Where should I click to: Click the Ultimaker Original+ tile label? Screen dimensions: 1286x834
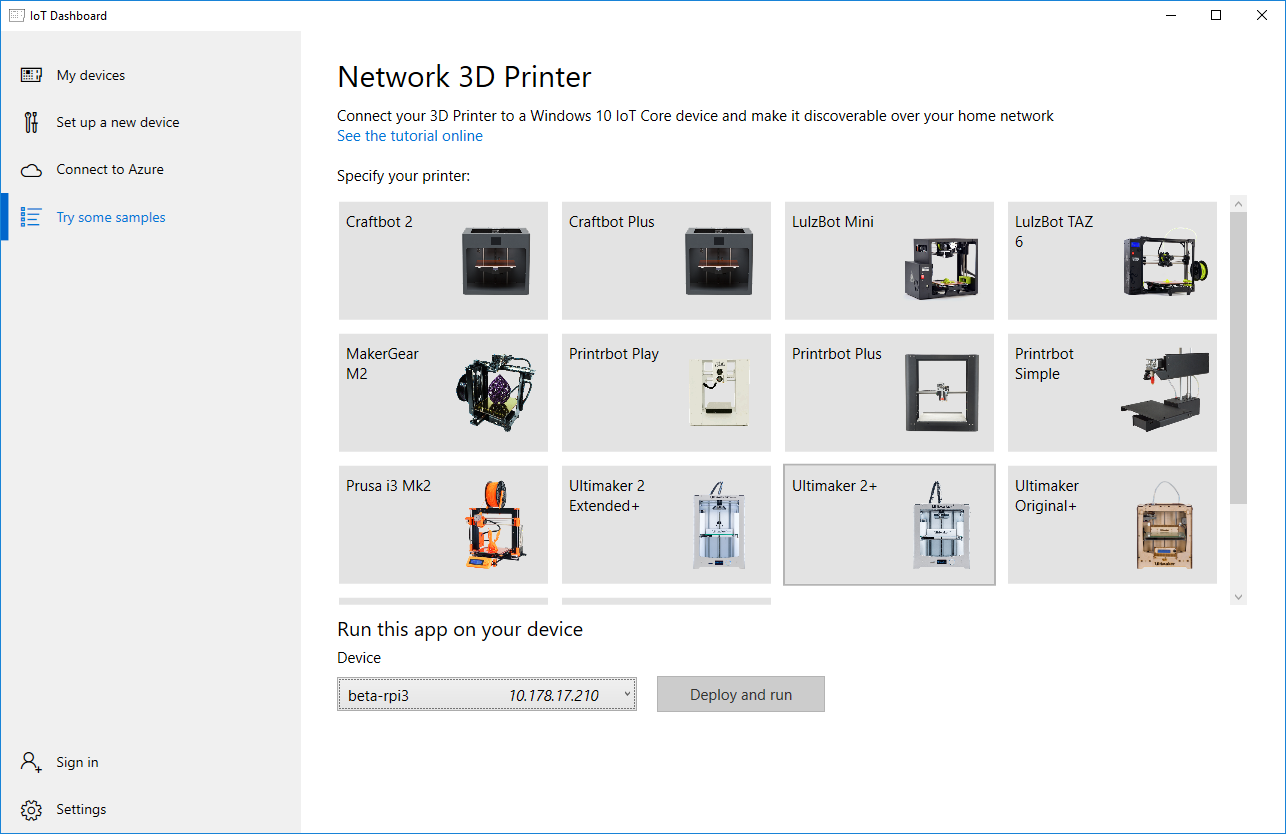[x=1047, y=496]
